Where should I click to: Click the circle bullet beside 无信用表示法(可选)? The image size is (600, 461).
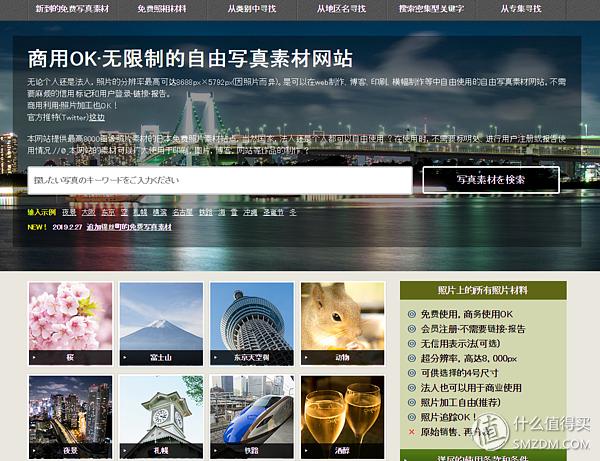click(412, 344)
